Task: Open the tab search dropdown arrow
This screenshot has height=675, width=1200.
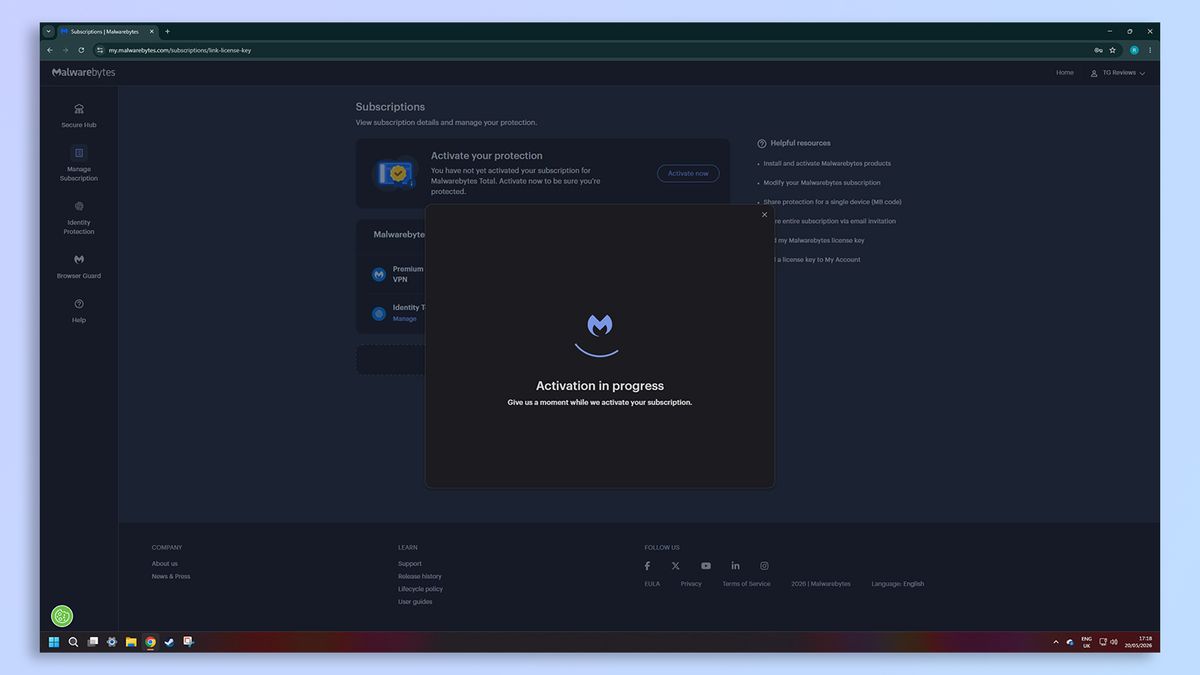Action: [x=48, y=31]
